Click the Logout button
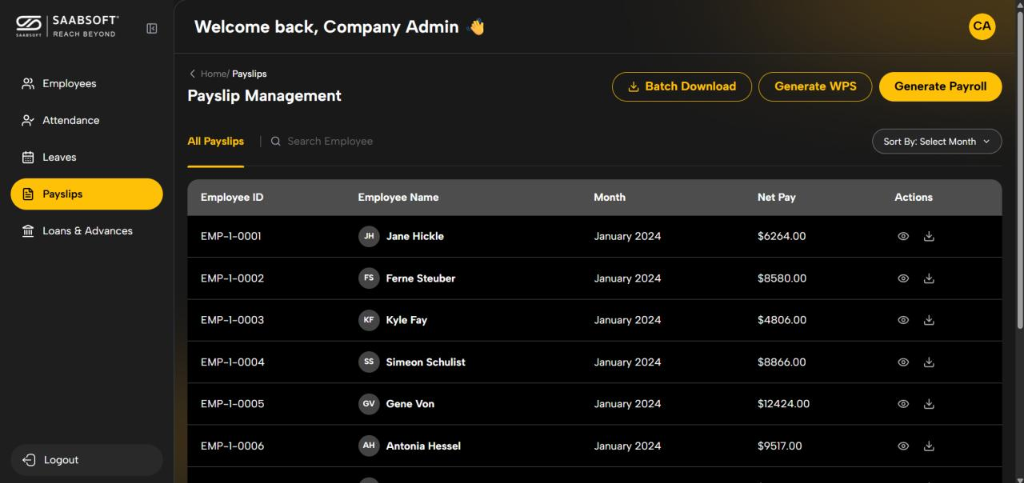This screenshot has width=1024, height=483. [x=87, y=460]
